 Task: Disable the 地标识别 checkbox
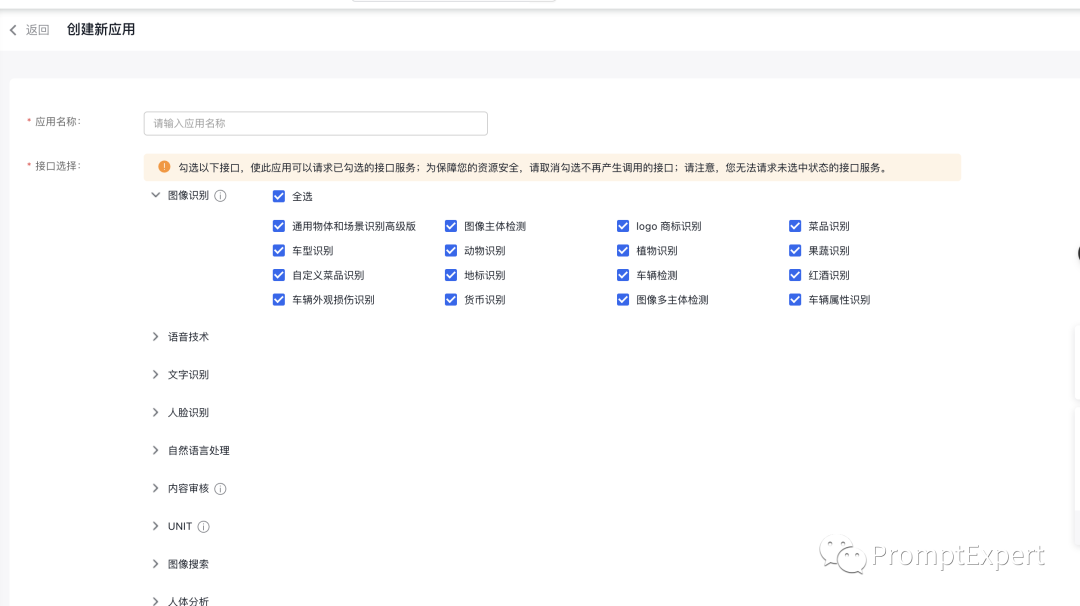click(x=451, y=275)
